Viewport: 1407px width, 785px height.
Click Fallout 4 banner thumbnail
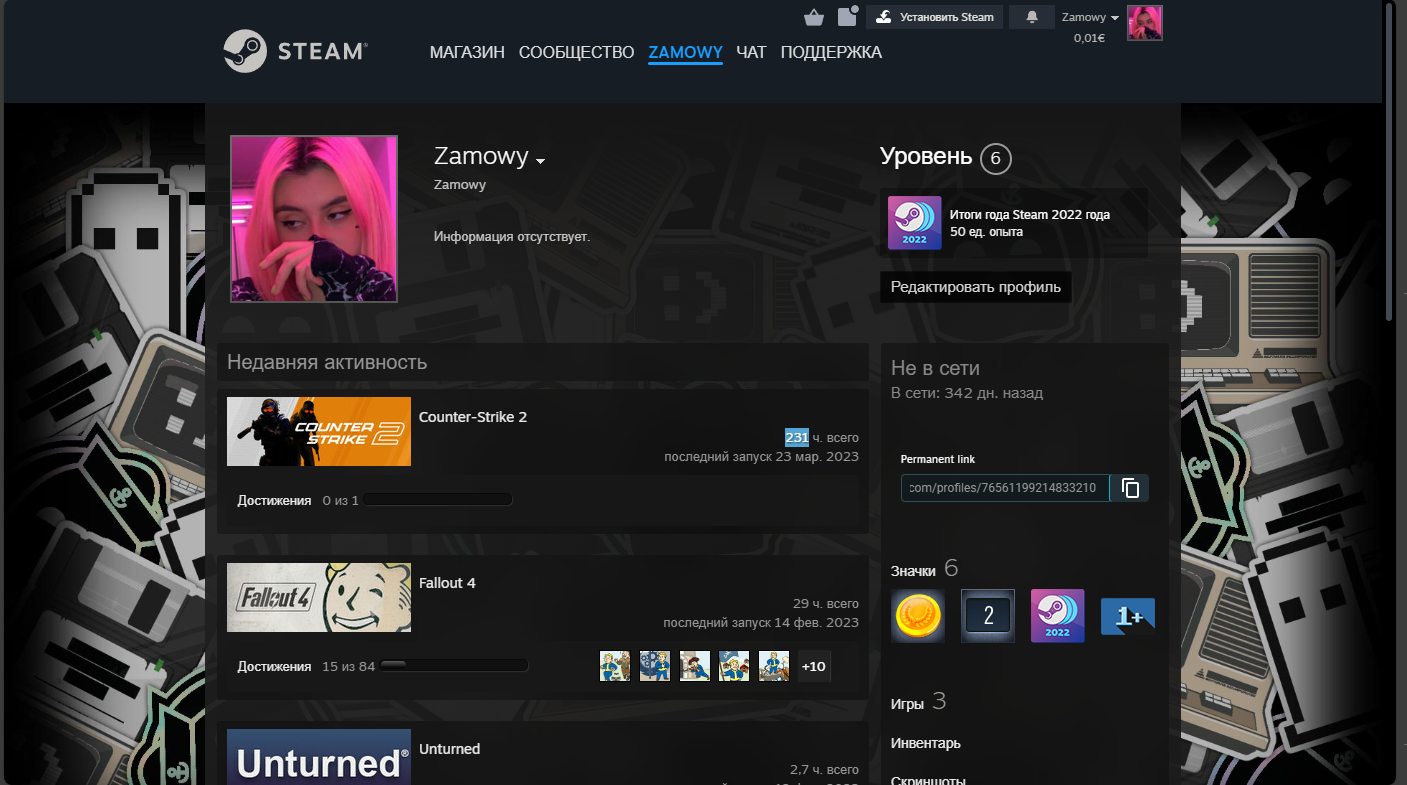(x=319, y=597)
